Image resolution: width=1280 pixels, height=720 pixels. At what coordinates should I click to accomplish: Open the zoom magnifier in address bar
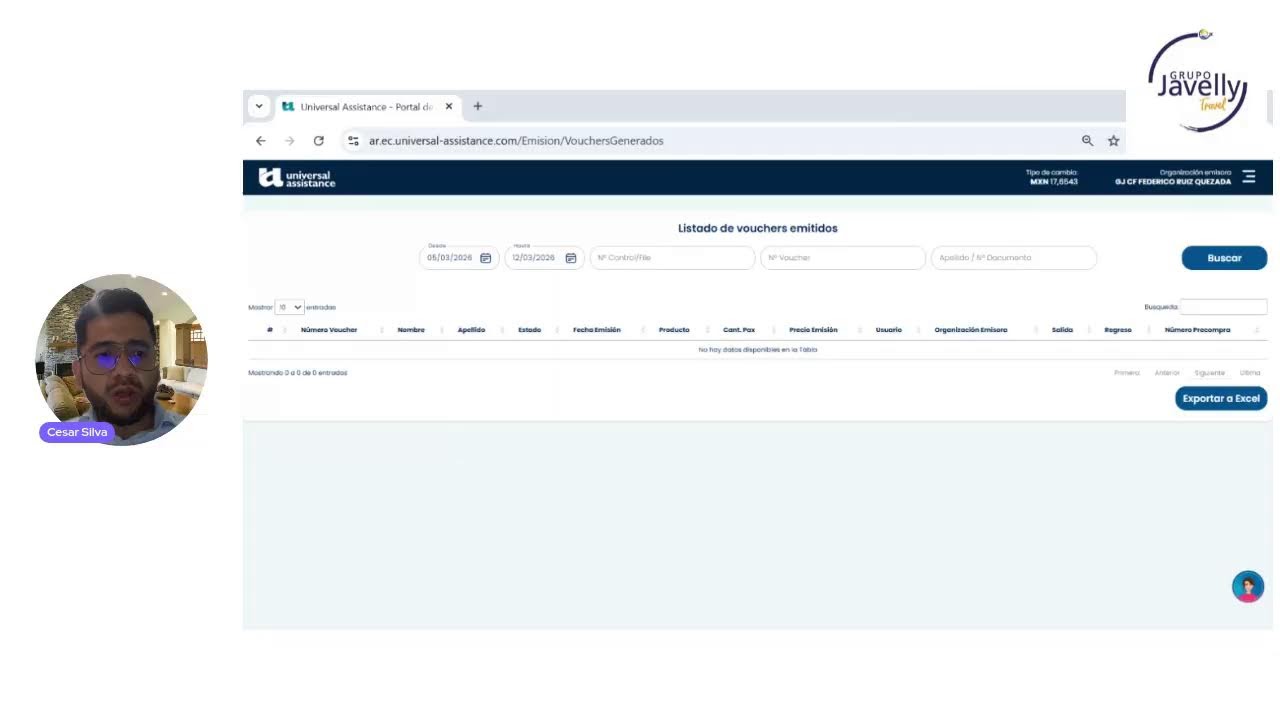tap(1087, 141)
